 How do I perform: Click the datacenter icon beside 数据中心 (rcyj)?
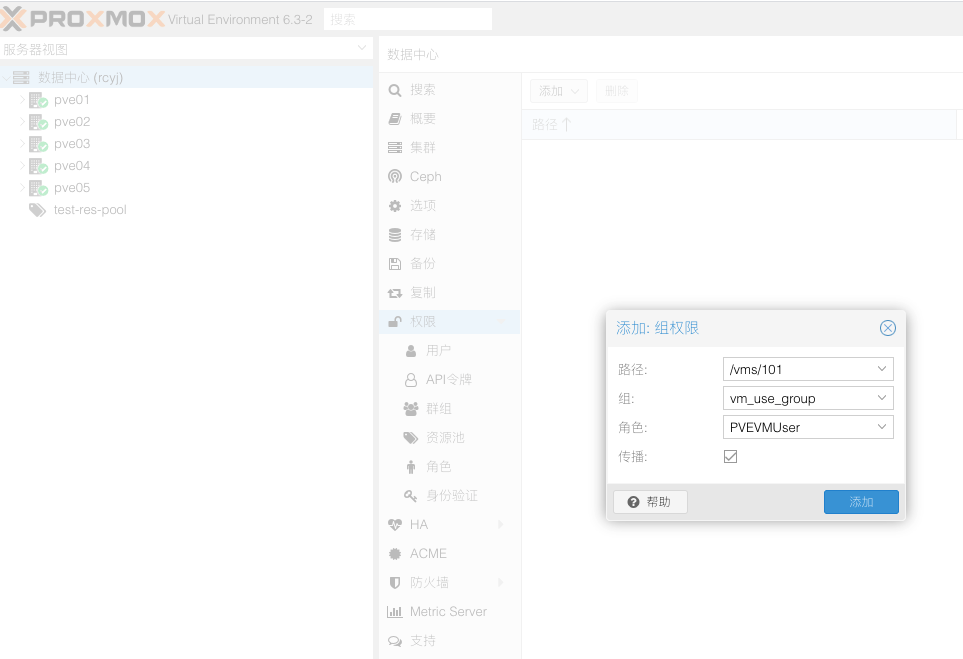(21, 77)
